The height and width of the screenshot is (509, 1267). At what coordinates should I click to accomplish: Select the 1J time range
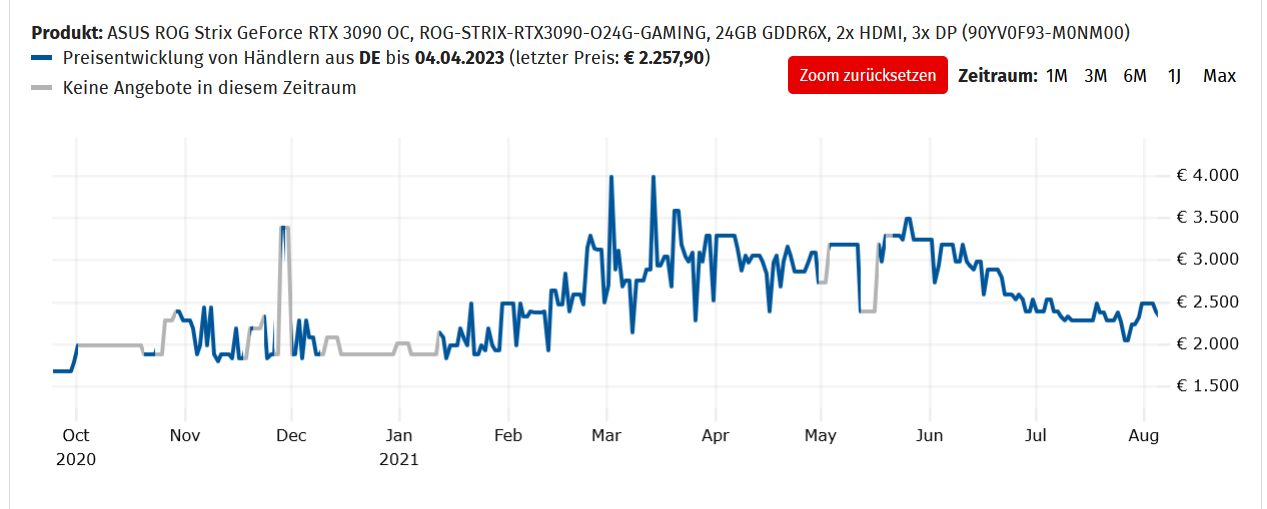[x=1174, y=76]
